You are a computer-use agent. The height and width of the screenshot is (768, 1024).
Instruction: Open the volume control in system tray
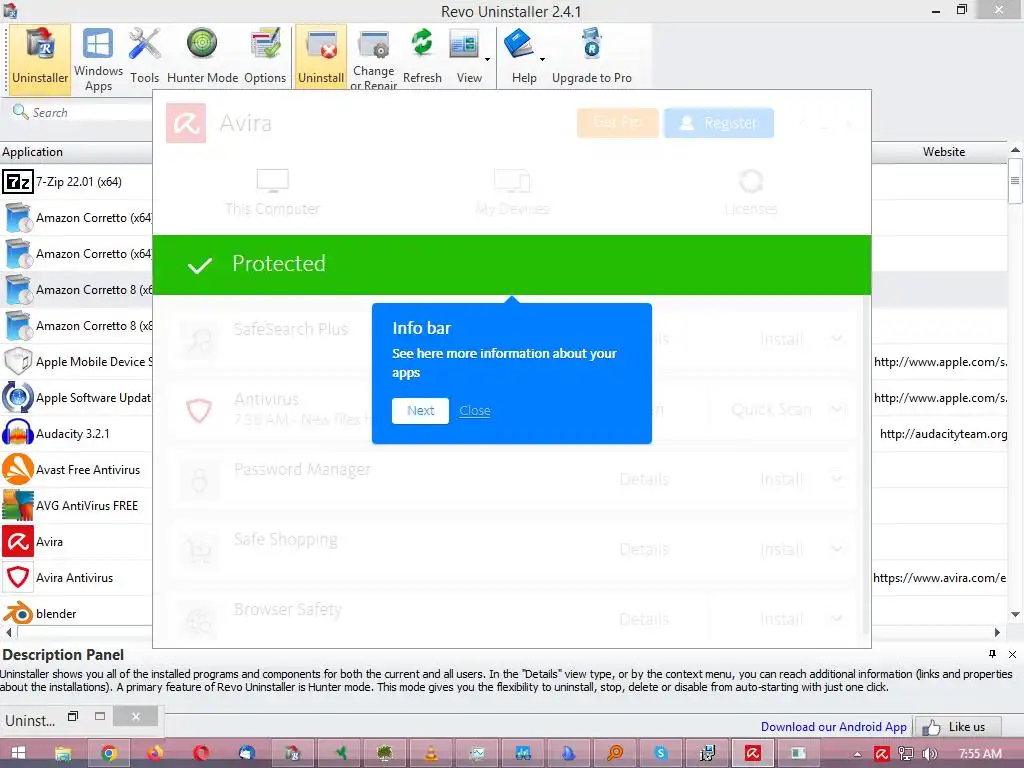coord(930,754)
